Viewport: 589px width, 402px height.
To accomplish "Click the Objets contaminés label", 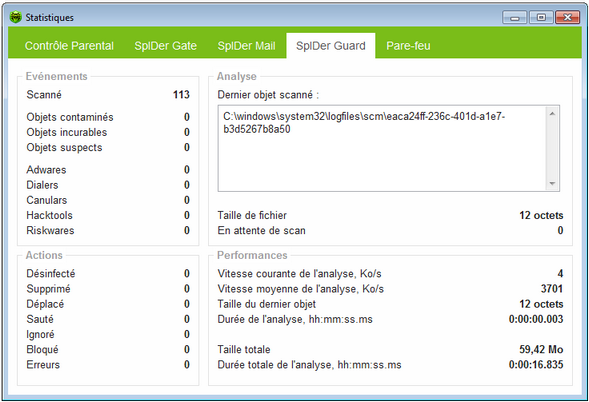I will 70,117.
